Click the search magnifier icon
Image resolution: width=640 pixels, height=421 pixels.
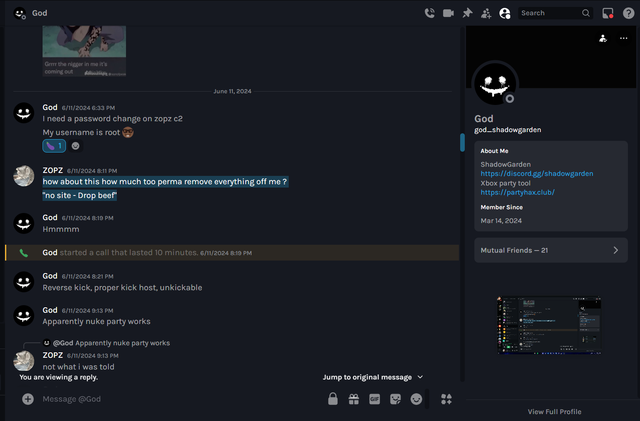586,13
